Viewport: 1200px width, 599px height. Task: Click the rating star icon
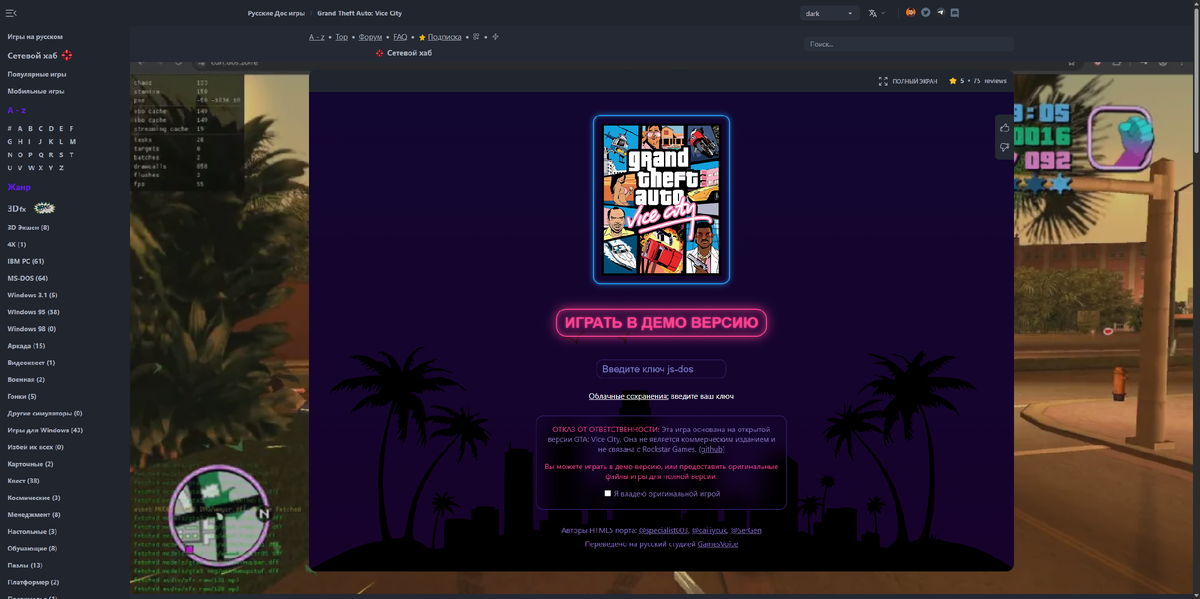(953, 81)
